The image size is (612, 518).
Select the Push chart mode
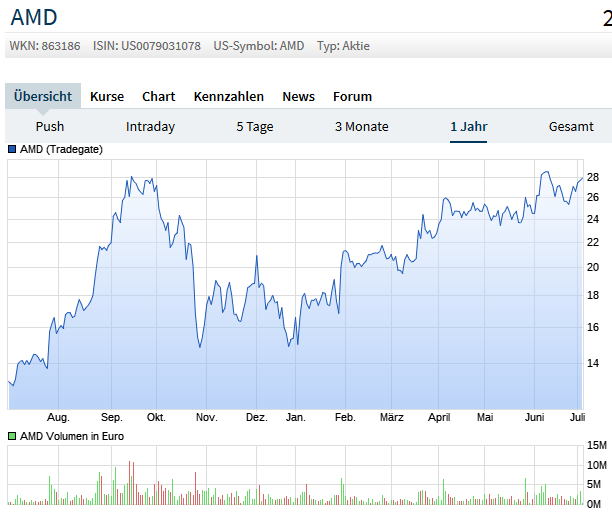coord(50,126)
